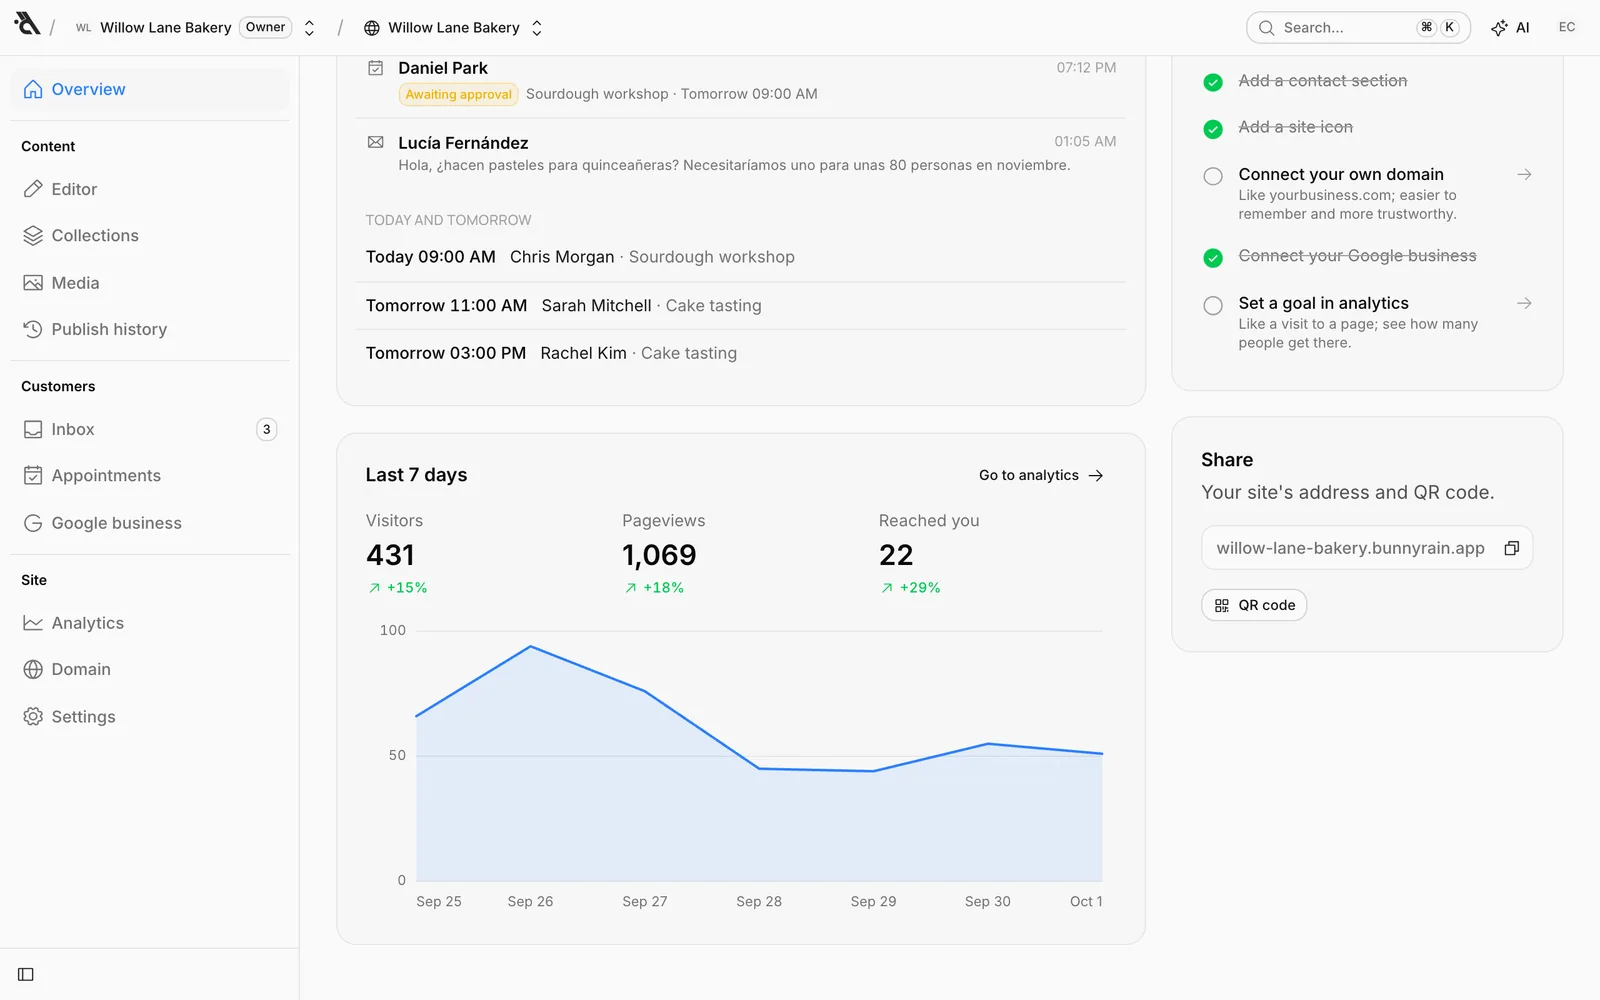
Task: Collapse the sidebar with the panel icon
Action: pyautogui.click(x=26, y=974)
